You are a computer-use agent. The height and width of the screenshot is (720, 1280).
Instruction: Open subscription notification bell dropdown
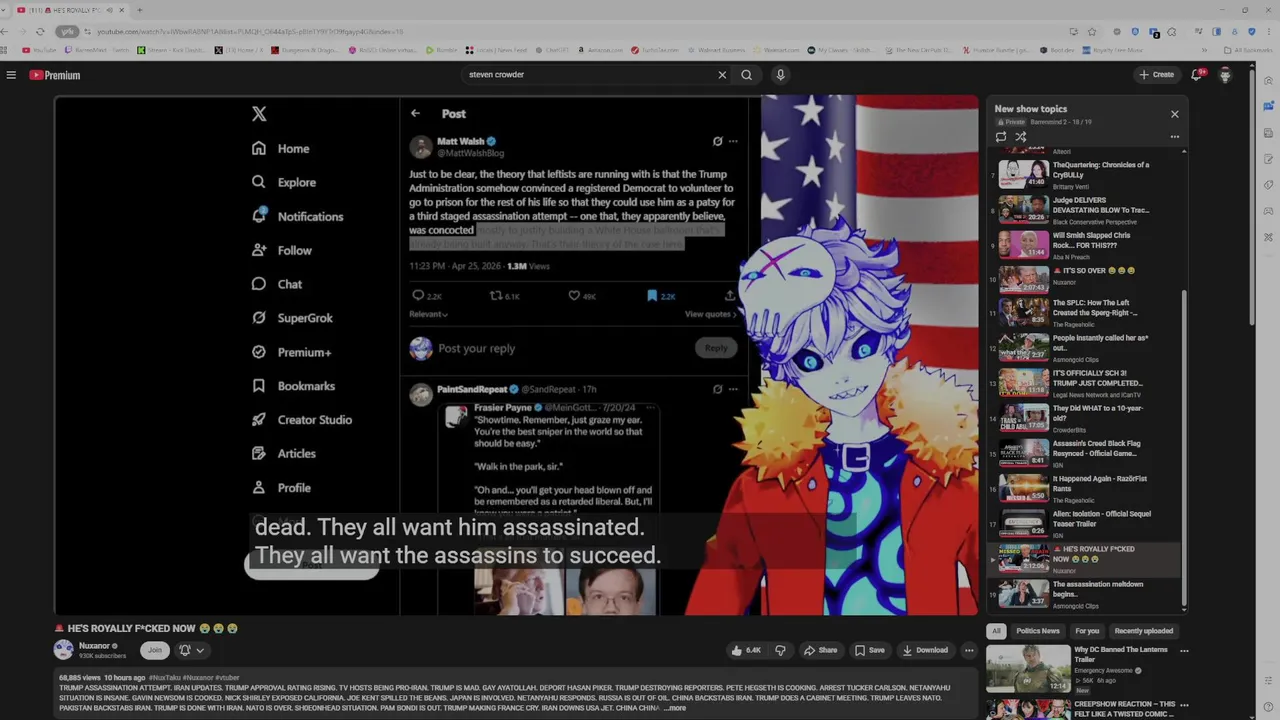[x=191, y=650]
